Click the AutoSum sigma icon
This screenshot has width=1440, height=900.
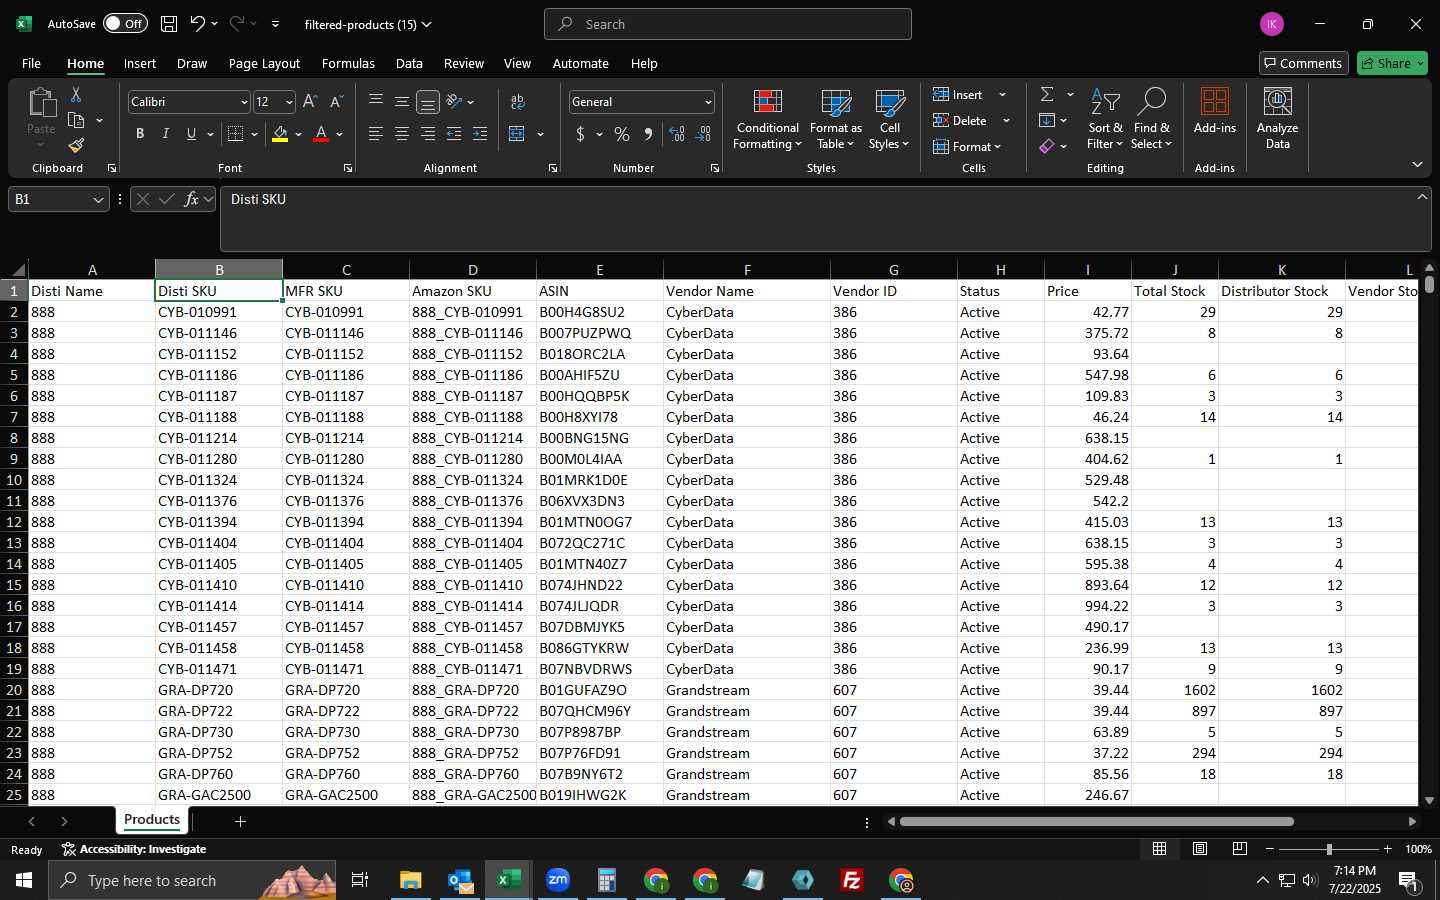(1047, 94)
